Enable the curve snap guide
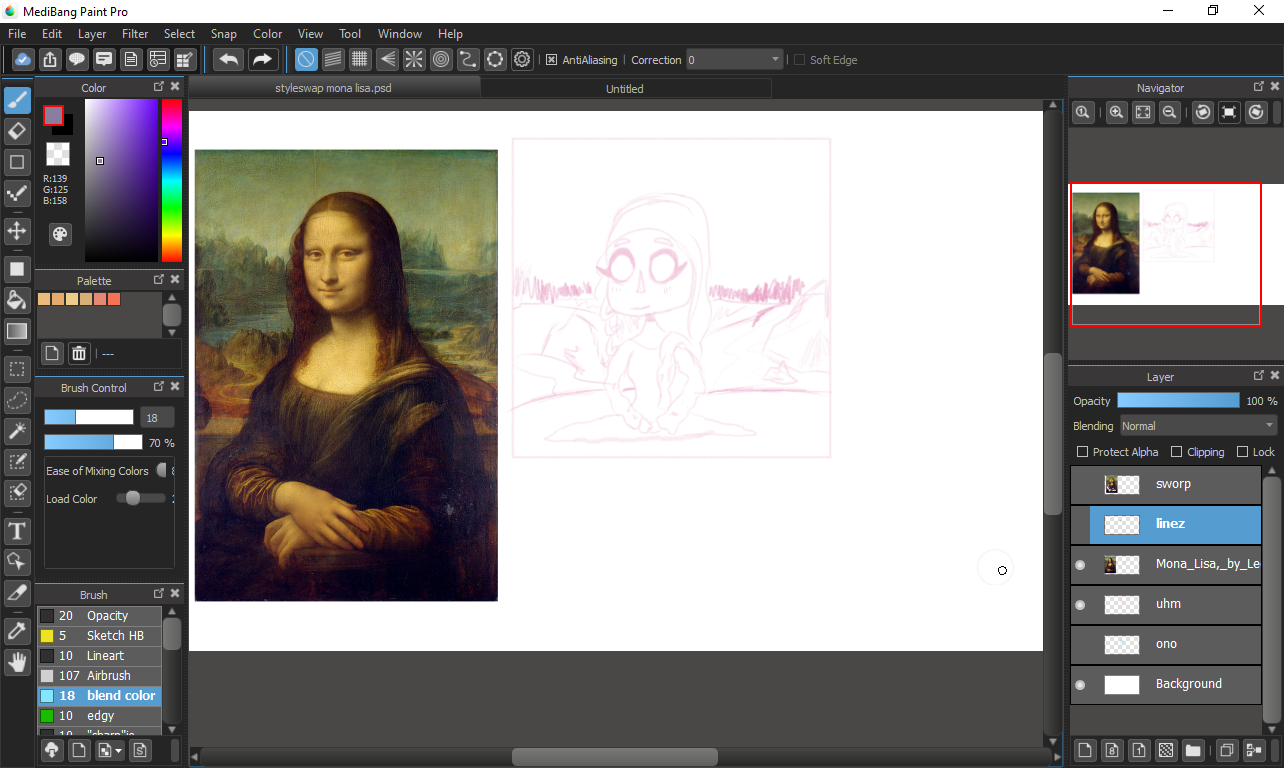 pyautogui.click(x=468, y=59)
